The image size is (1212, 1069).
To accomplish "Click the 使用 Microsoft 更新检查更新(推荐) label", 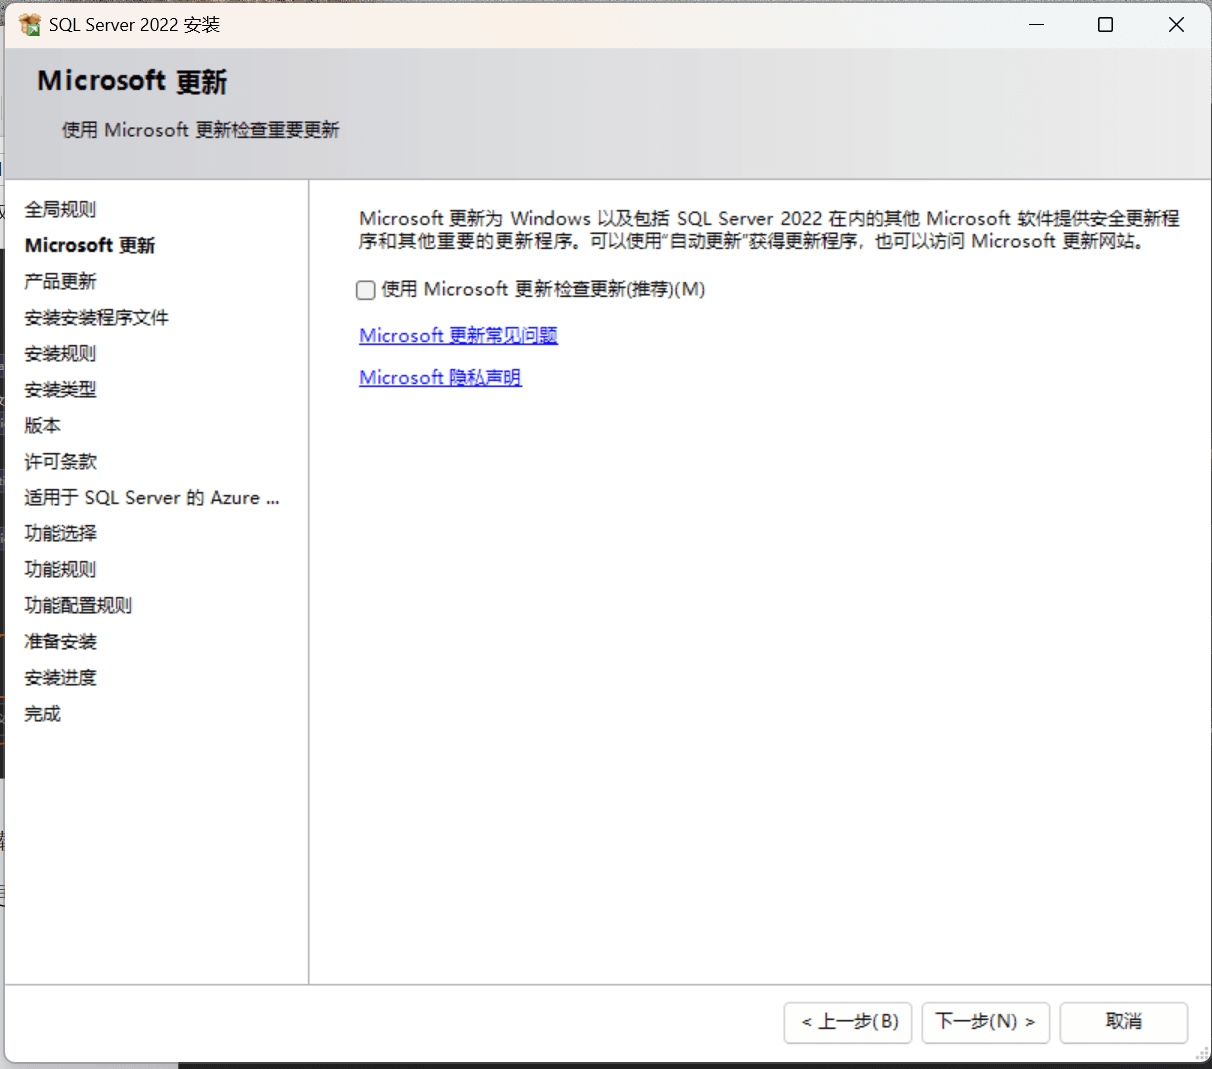I will pyautogui.click(x=543, y=289).
